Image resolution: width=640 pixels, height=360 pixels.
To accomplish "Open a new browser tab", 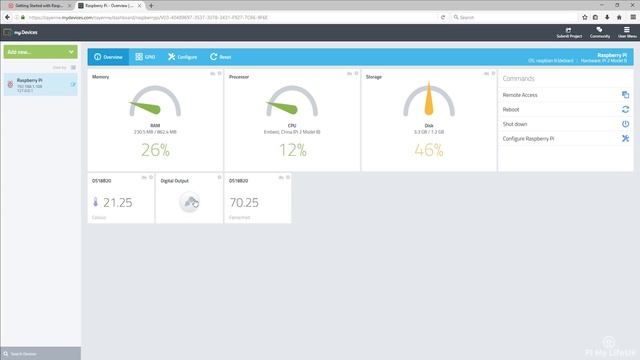I will click(x=151, y=6).
